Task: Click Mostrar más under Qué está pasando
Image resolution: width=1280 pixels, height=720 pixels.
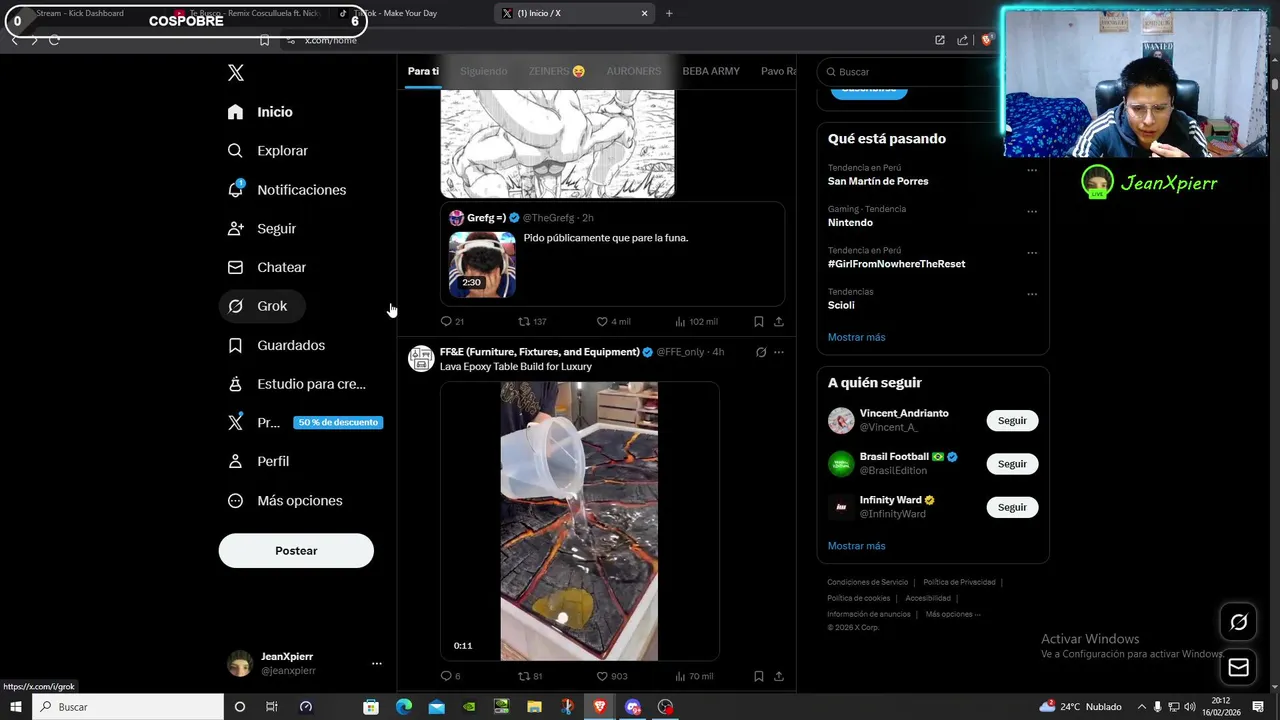Action: pyautogui.click(x=856, y=337)
